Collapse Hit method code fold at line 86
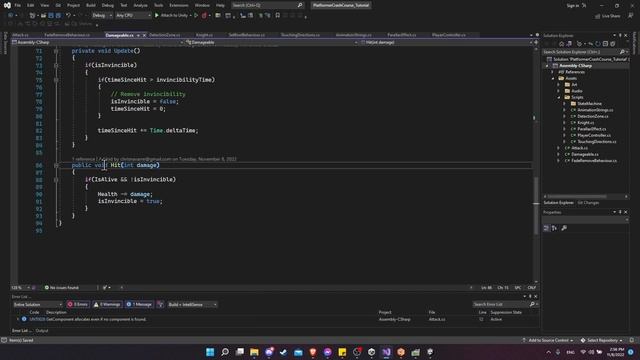 pyautogui.click(x=56, y=165)
